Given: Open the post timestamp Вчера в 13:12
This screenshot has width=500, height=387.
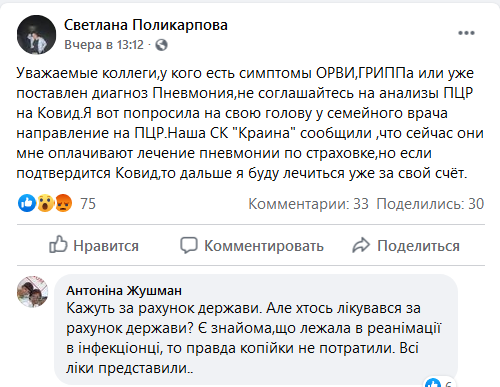Looking at the screenshot, I should pos(104,45).
